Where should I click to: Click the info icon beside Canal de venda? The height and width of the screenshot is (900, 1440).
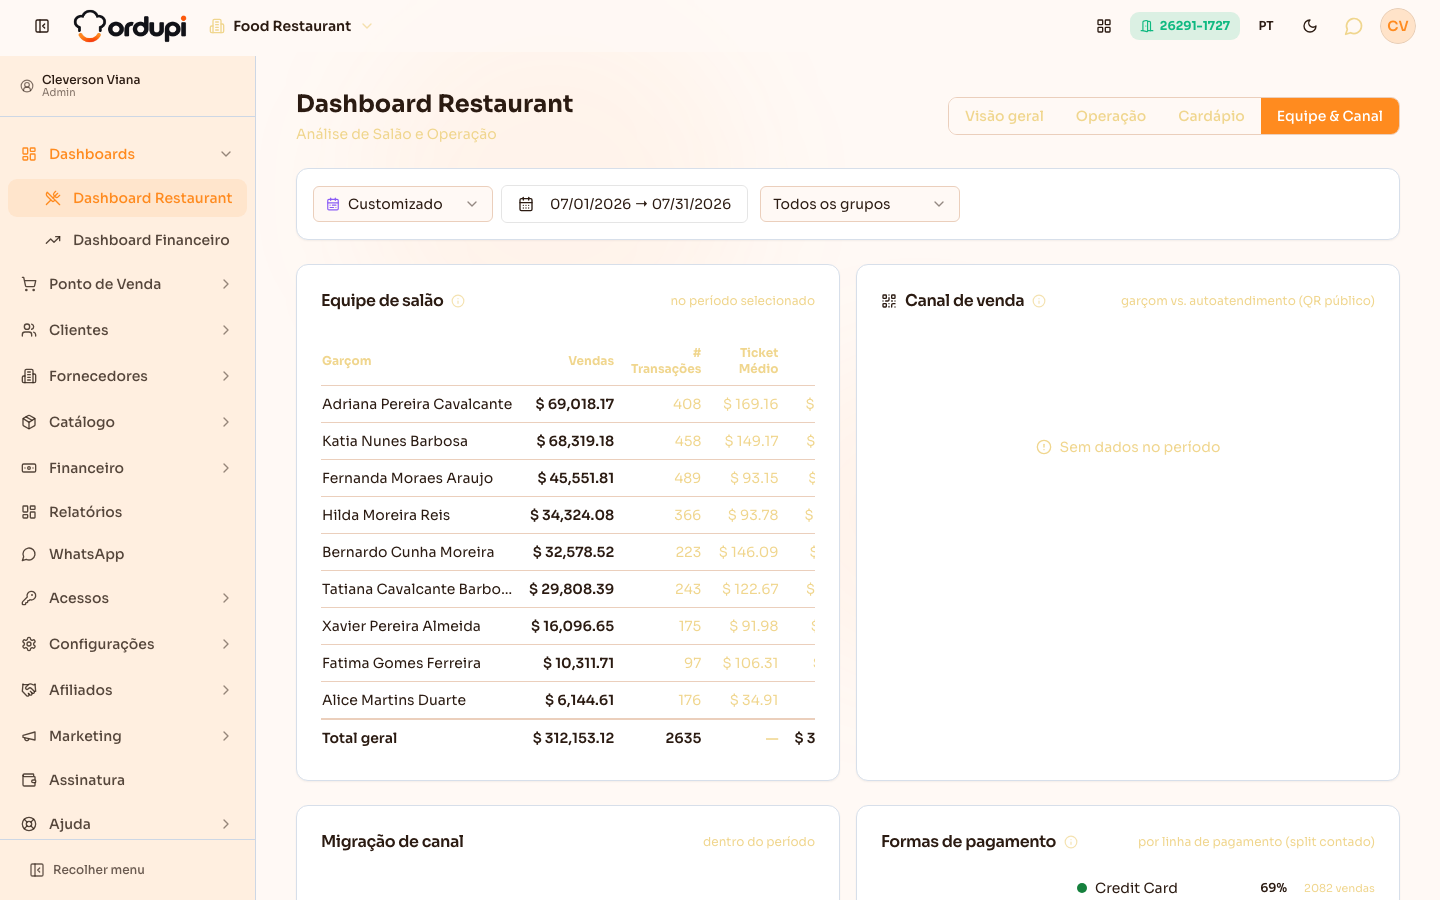click(x=1039, y=301)
